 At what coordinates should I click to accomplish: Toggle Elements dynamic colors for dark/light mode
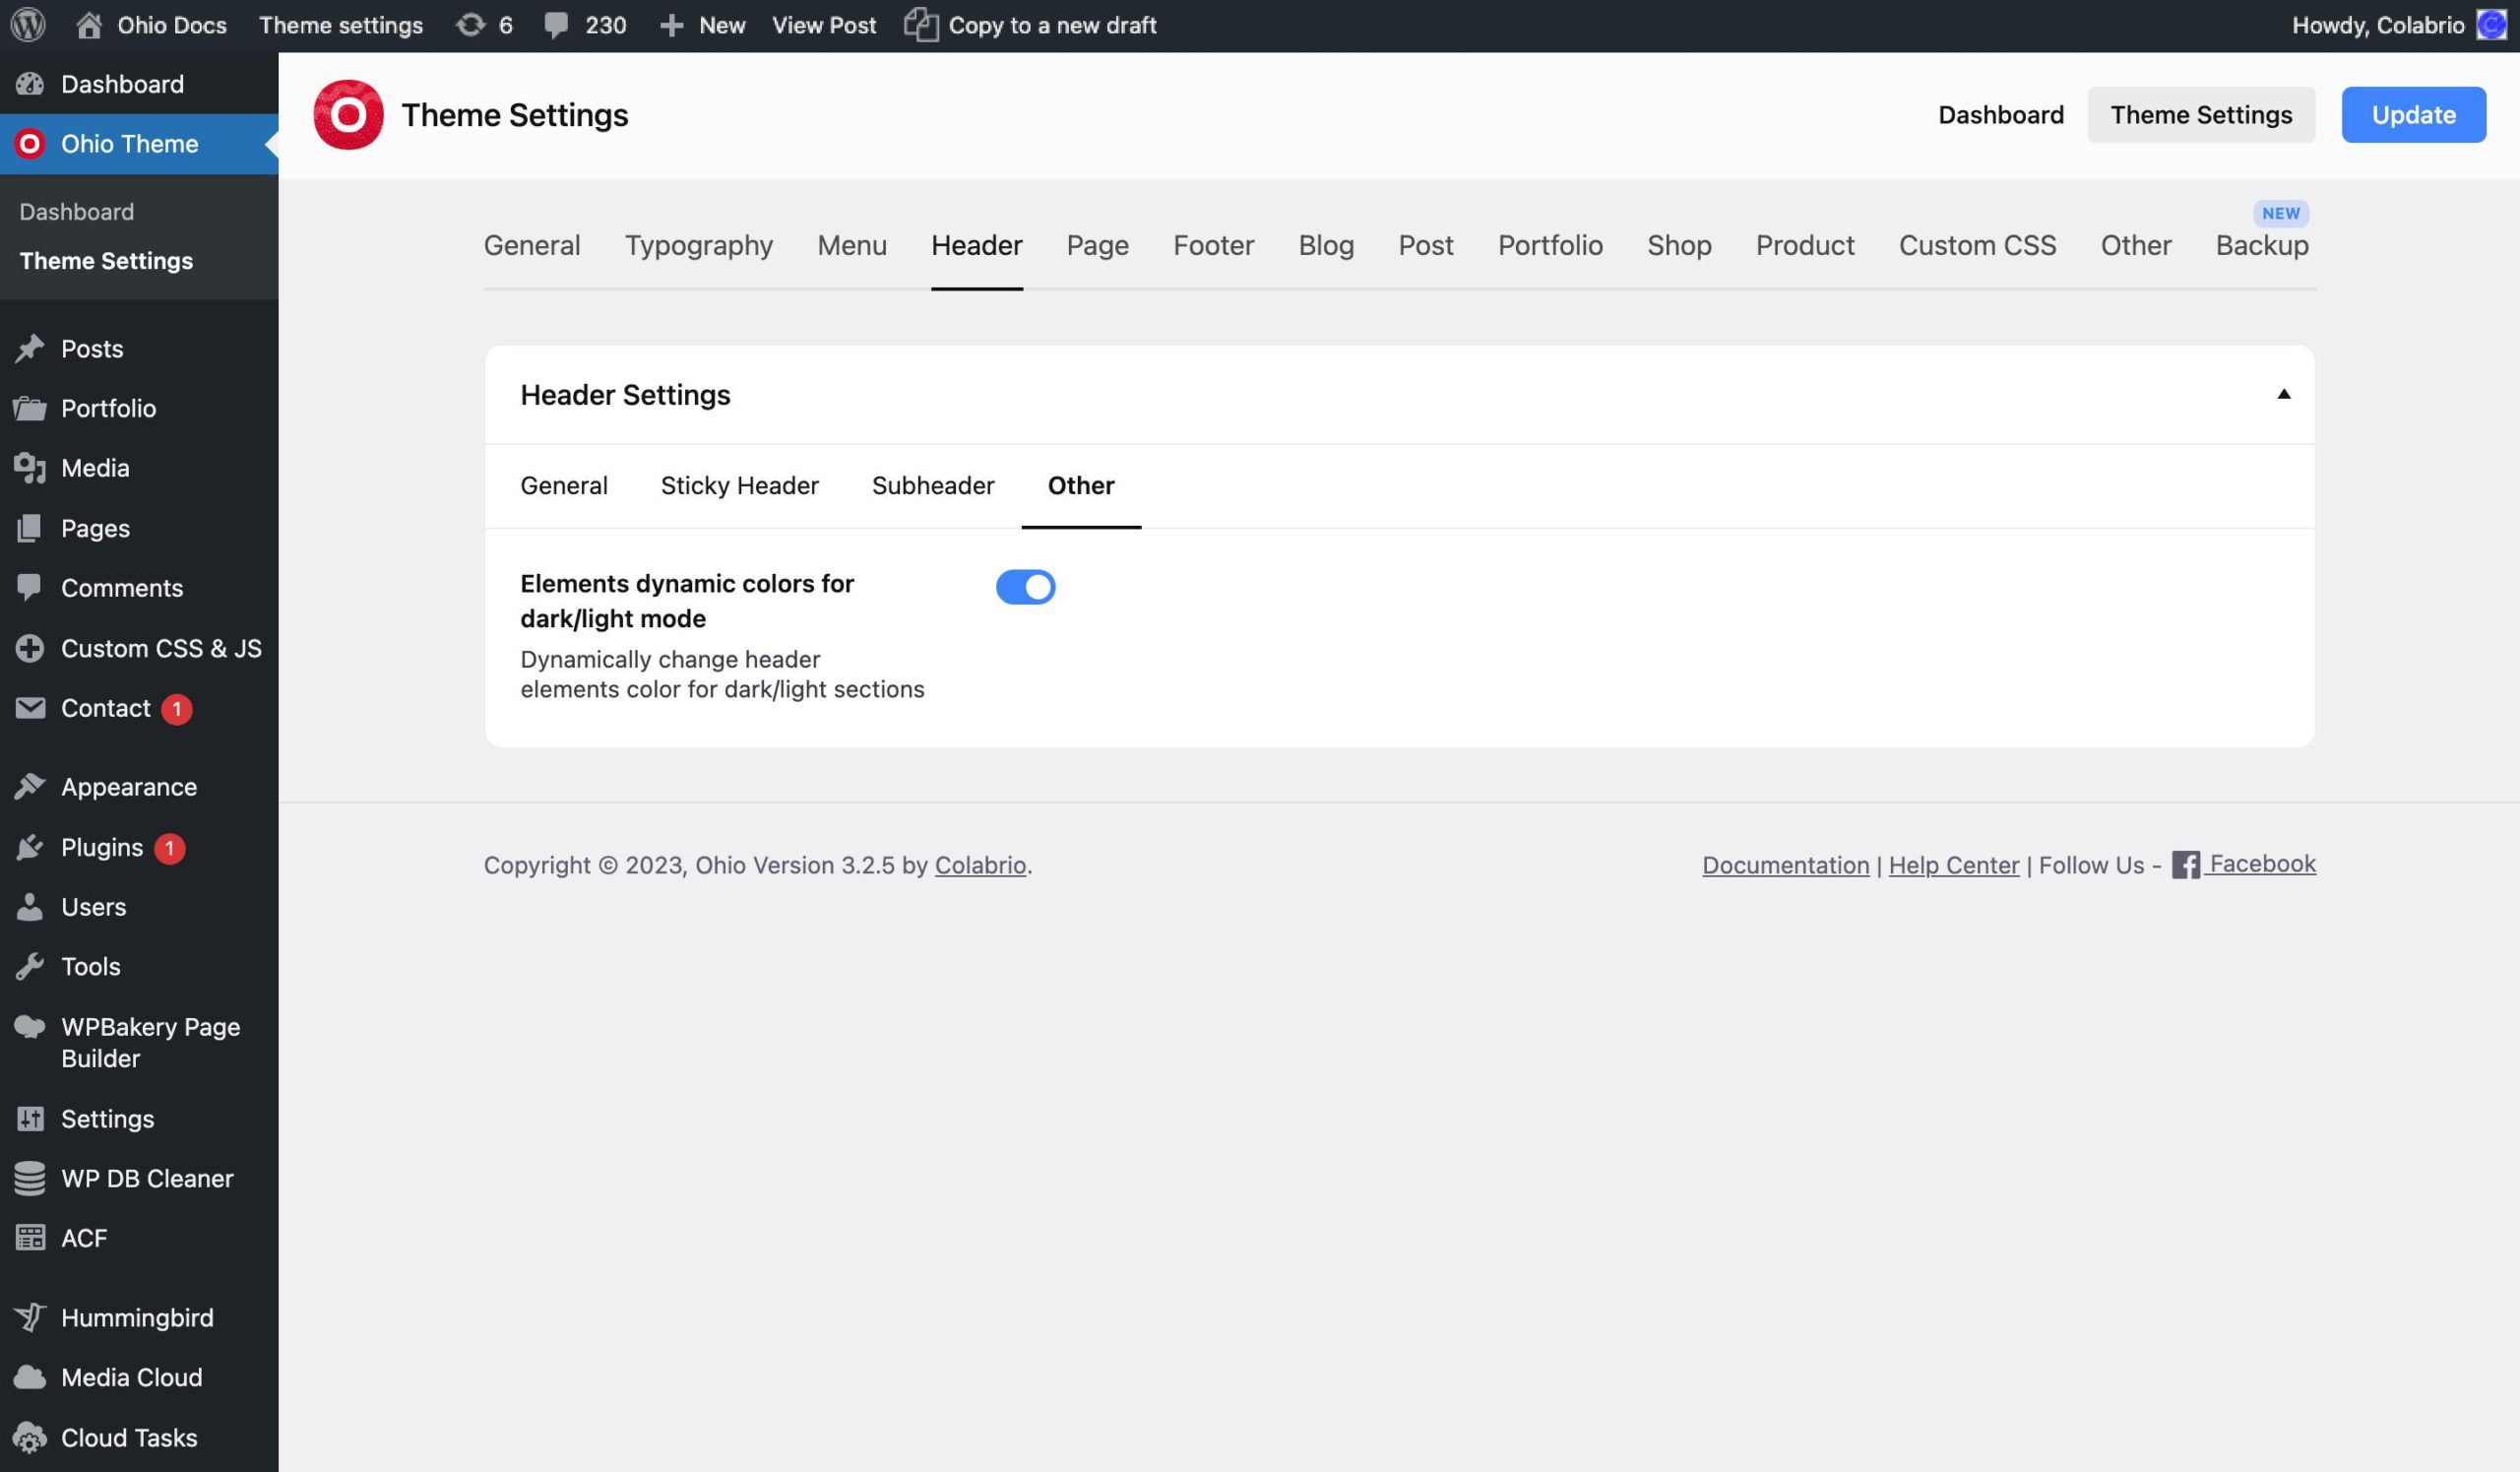tap(1025, 587)
